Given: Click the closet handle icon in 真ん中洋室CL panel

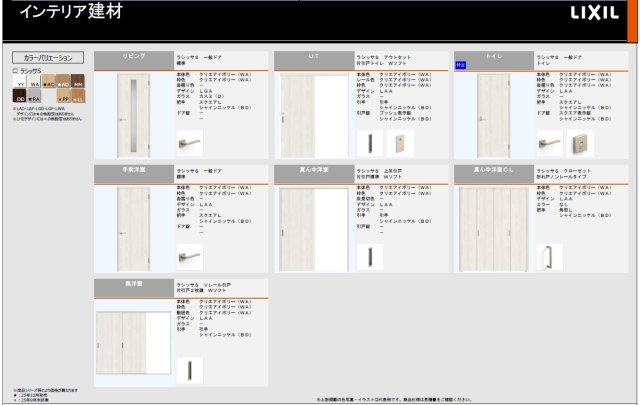Looking at the screenshot, I should (x=543, y=256).
